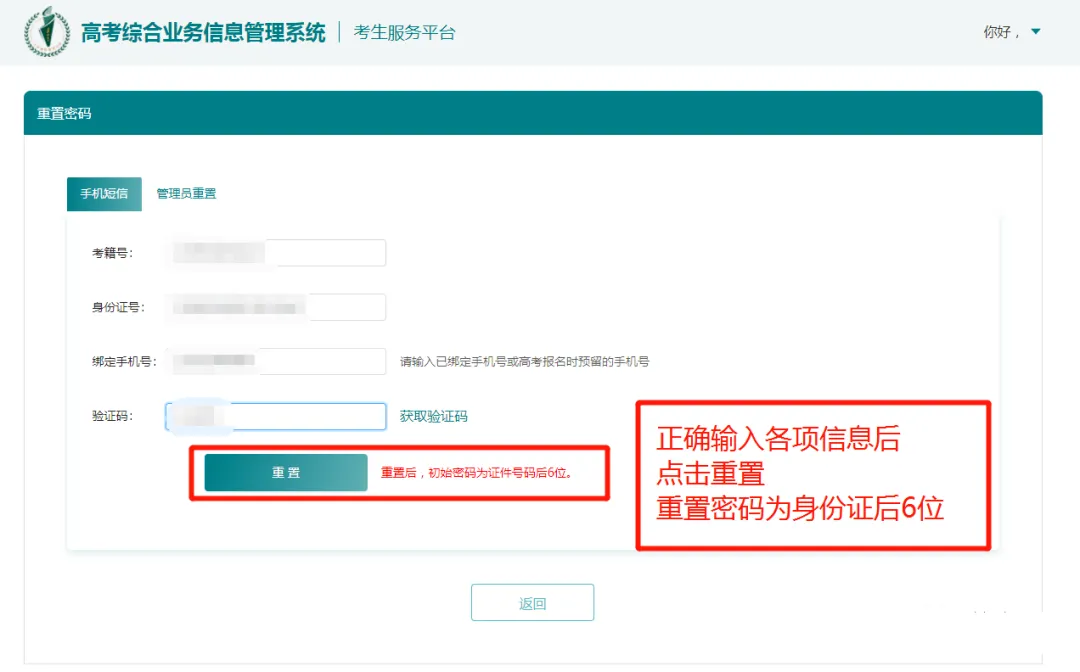Click the 获取验证码 link
Screen dimensions: 1080x672
pyautogui.click(x=433, y=417)
